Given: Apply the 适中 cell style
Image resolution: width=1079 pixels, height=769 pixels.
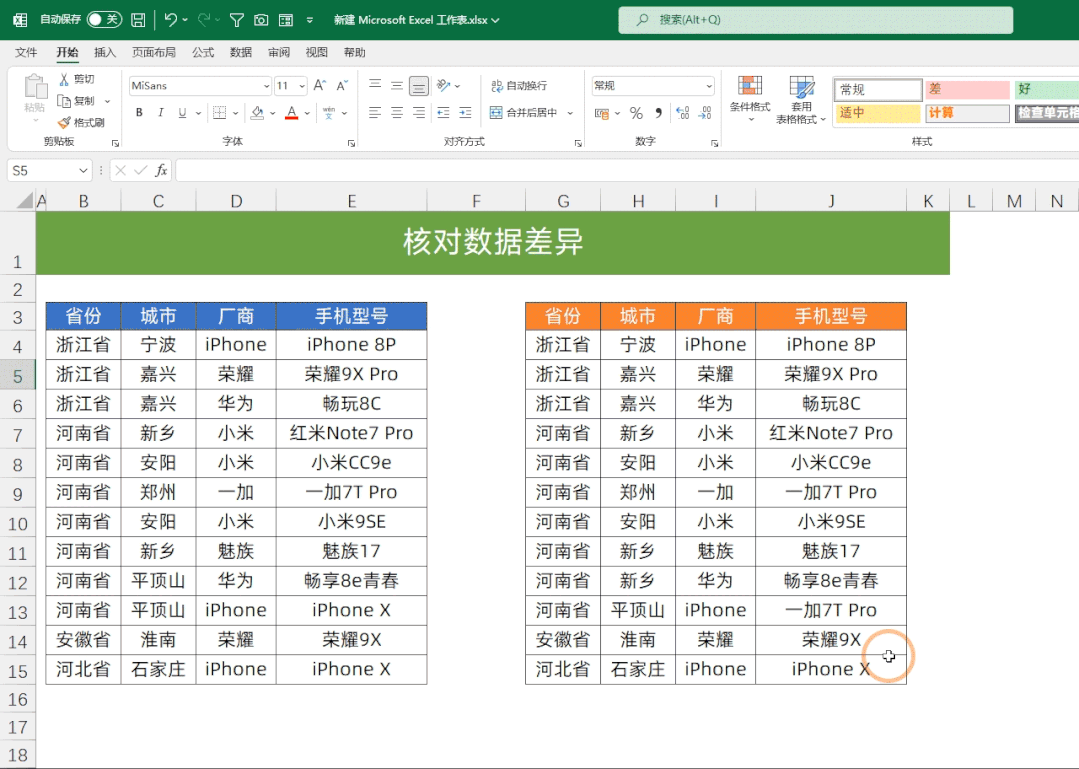Looking at the screenshot, I should [877, 113].
